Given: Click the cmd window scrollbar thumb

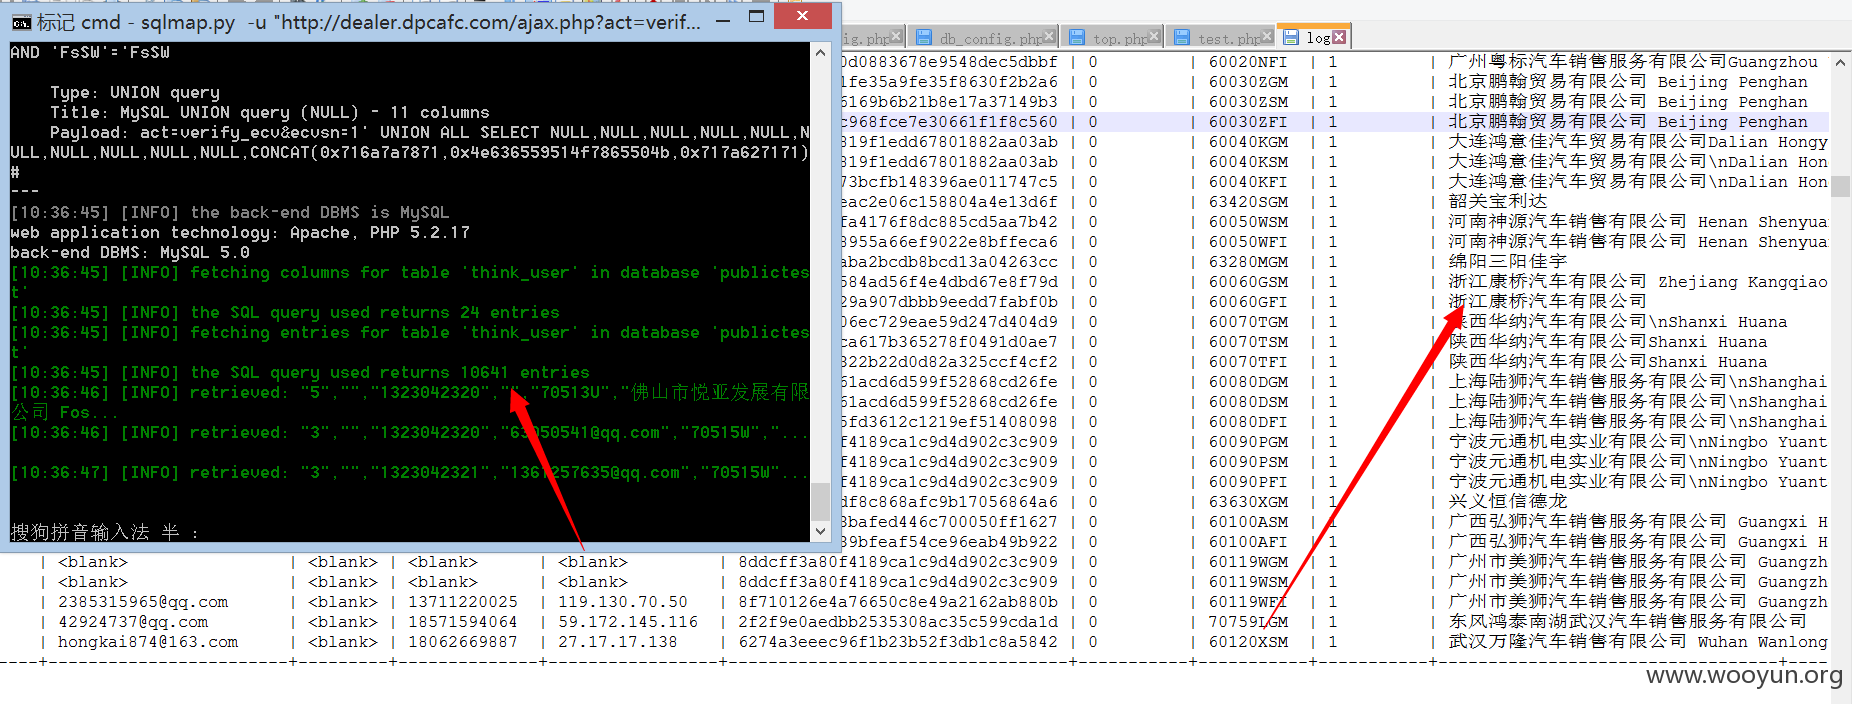Looking at the screenshot, I should coord(820,501).
